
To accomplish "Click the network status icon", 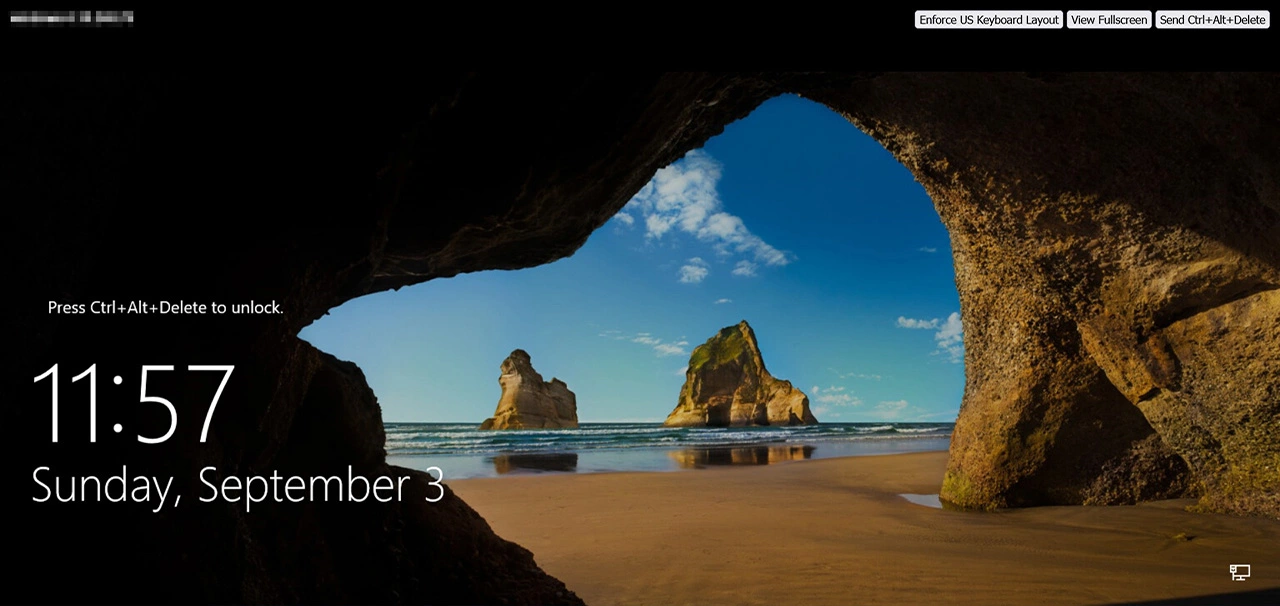I will tap(1239, 572).
